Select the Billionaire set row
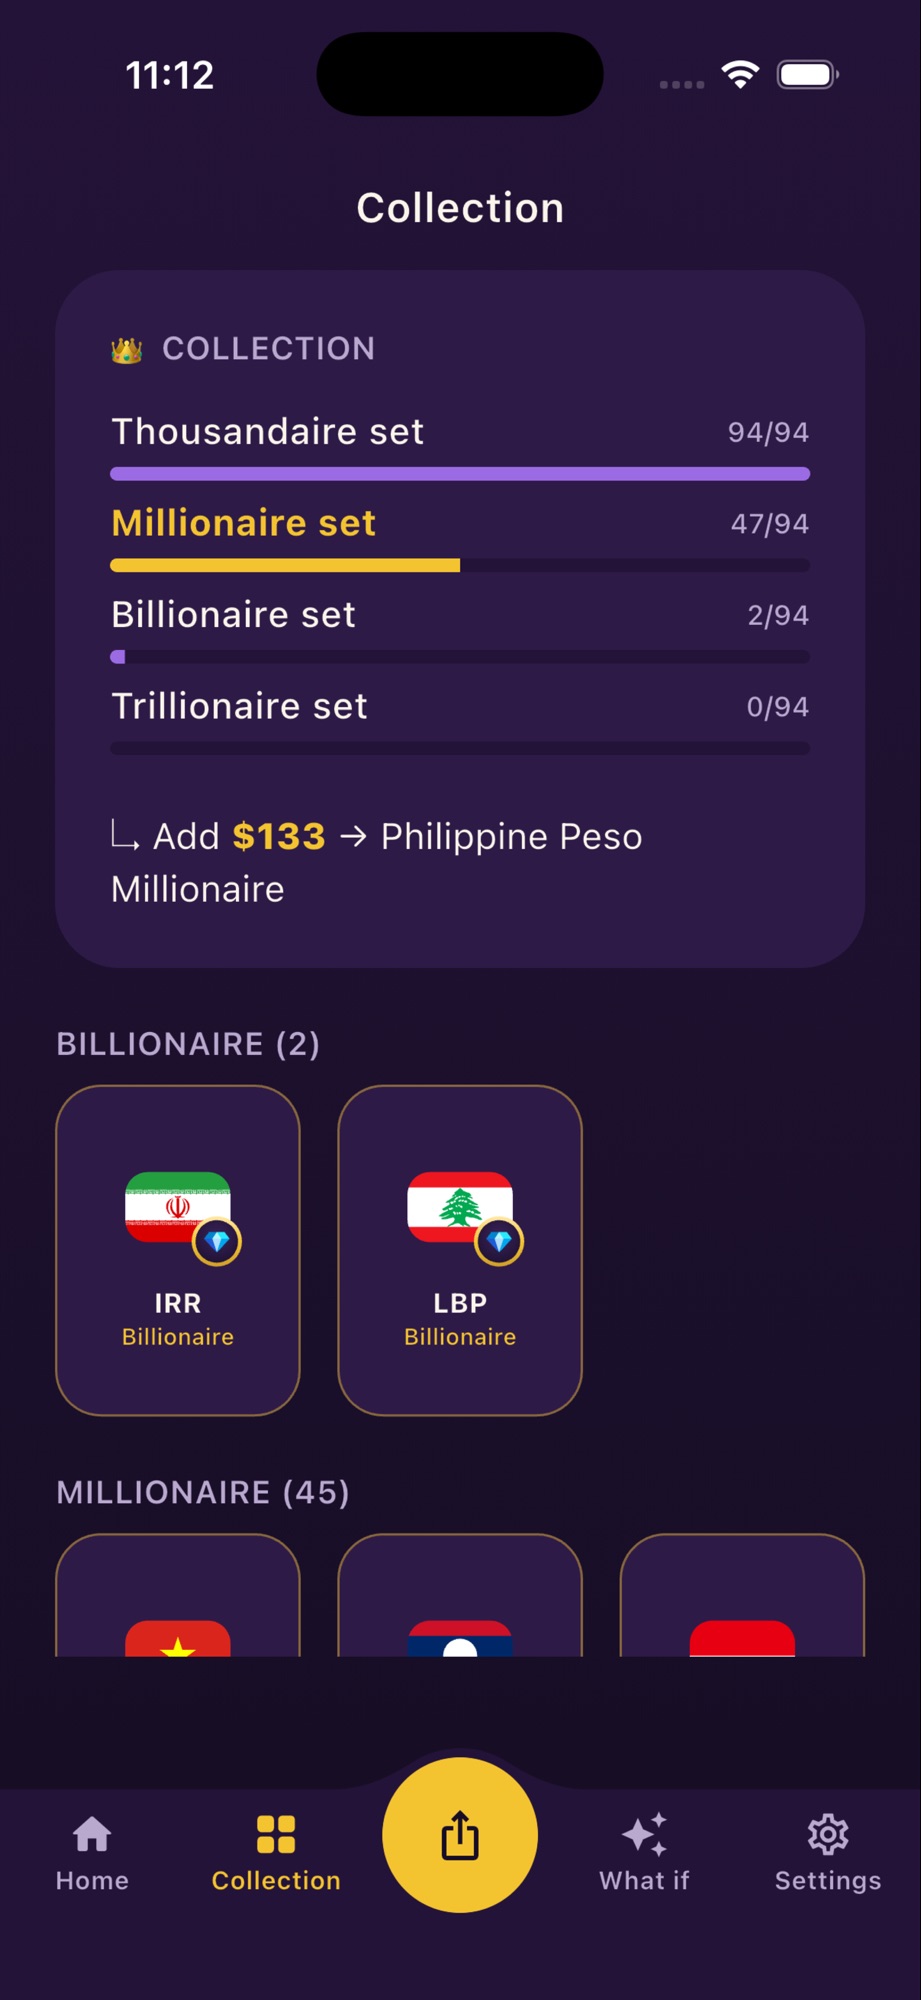 [460, 629]
